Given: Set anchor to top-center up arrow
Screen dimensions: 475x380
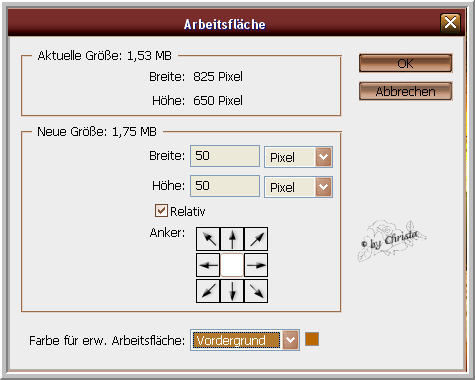Looking at the screenshot, I should pyautogui.click(x=232, y=239).
